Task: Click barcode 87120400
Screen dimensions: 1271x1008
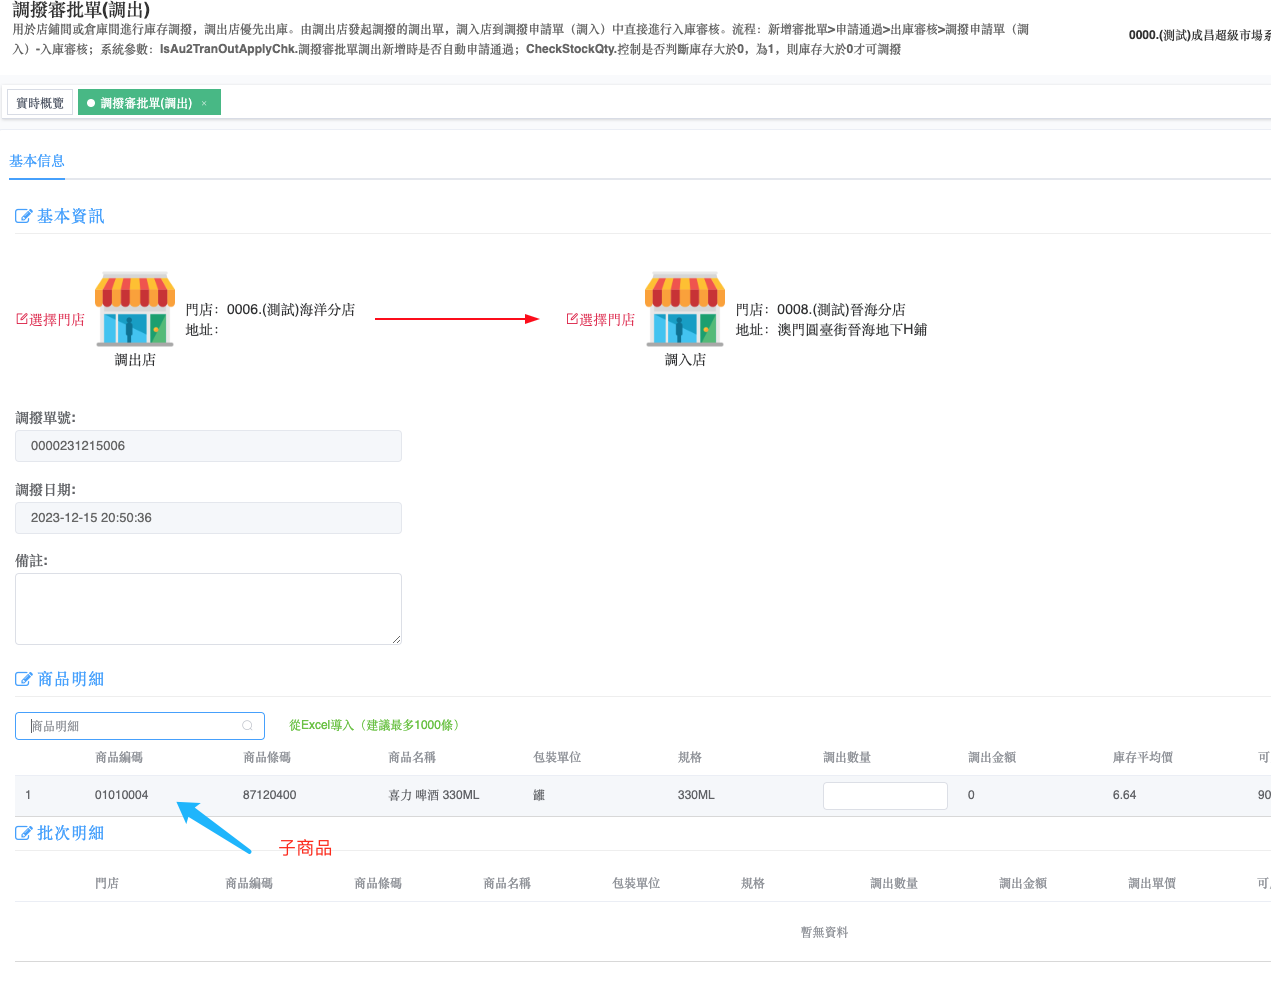Action: coord(270,795)
